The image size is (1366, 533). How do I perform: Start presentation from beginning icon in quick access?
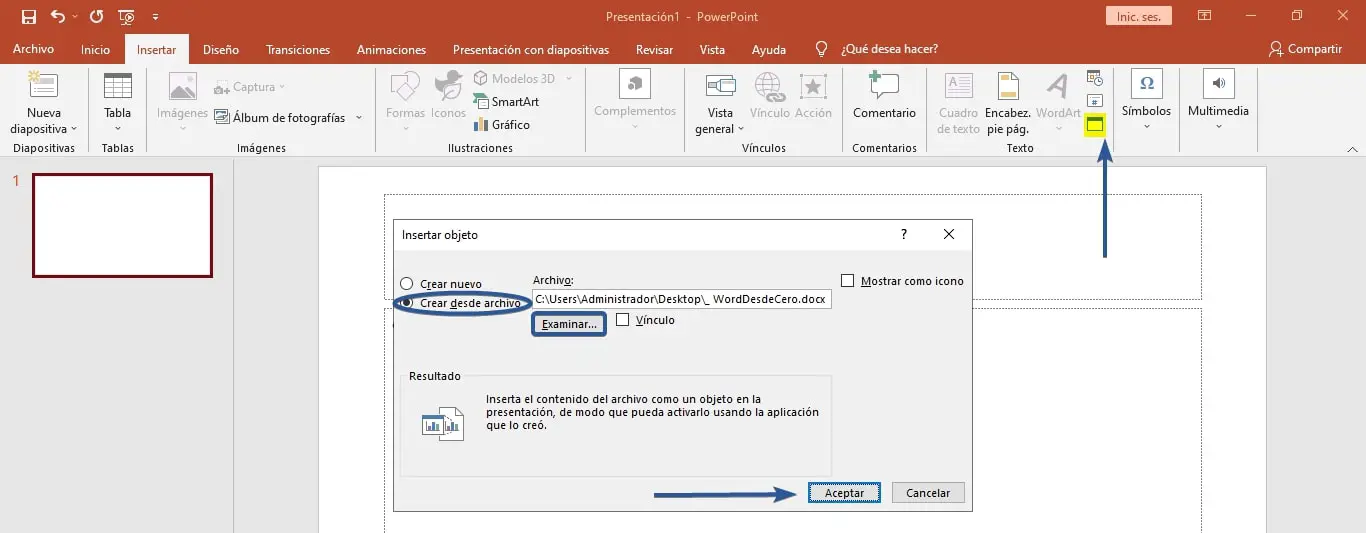coord(126,16)
